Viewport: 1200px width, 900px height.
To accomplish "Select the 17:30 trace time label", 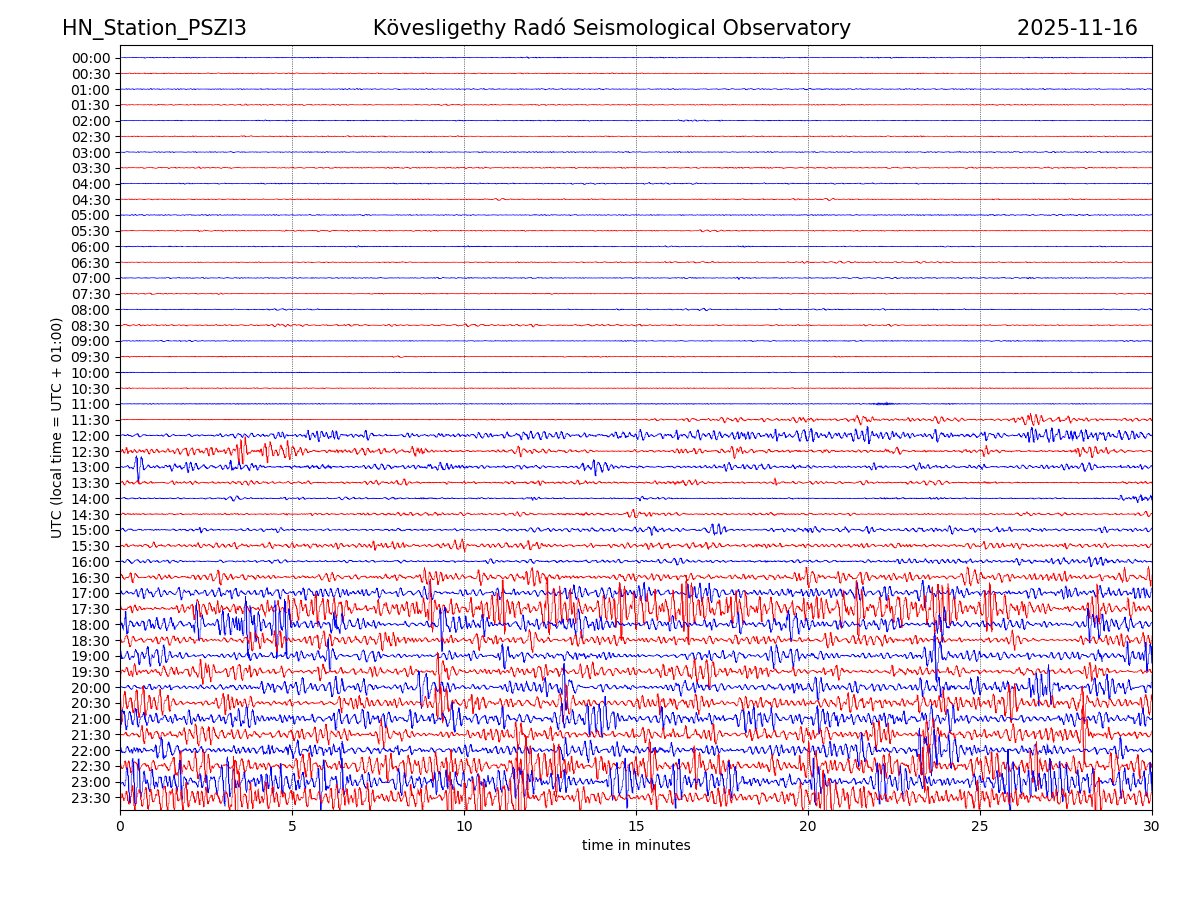I will click(x=91, y=609).
